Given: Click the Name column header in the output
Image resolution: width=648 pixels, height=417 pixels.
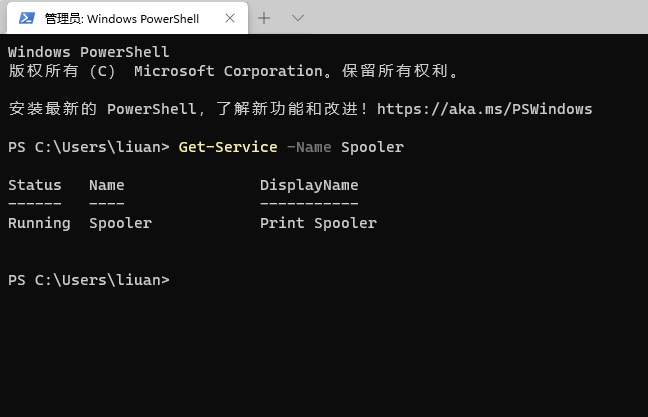Looking at the screenshot, I should pos(106,185).
